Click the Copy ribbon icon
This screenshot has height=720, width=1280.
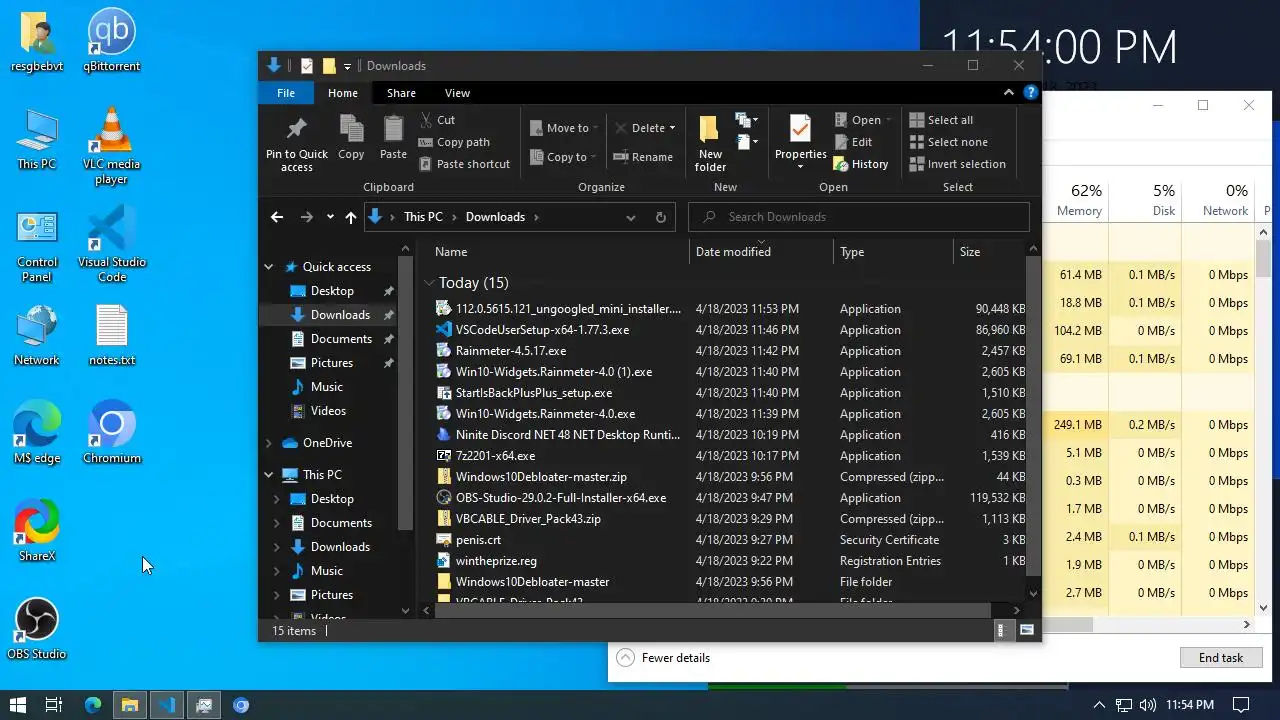click(351, 129)
